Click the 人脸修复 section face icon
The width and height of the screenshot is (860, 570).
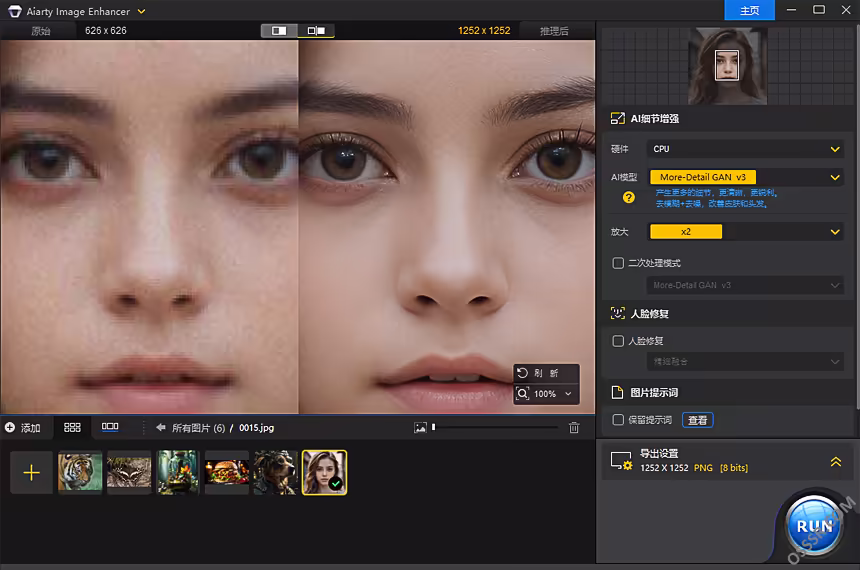click(x=618, y=313)
